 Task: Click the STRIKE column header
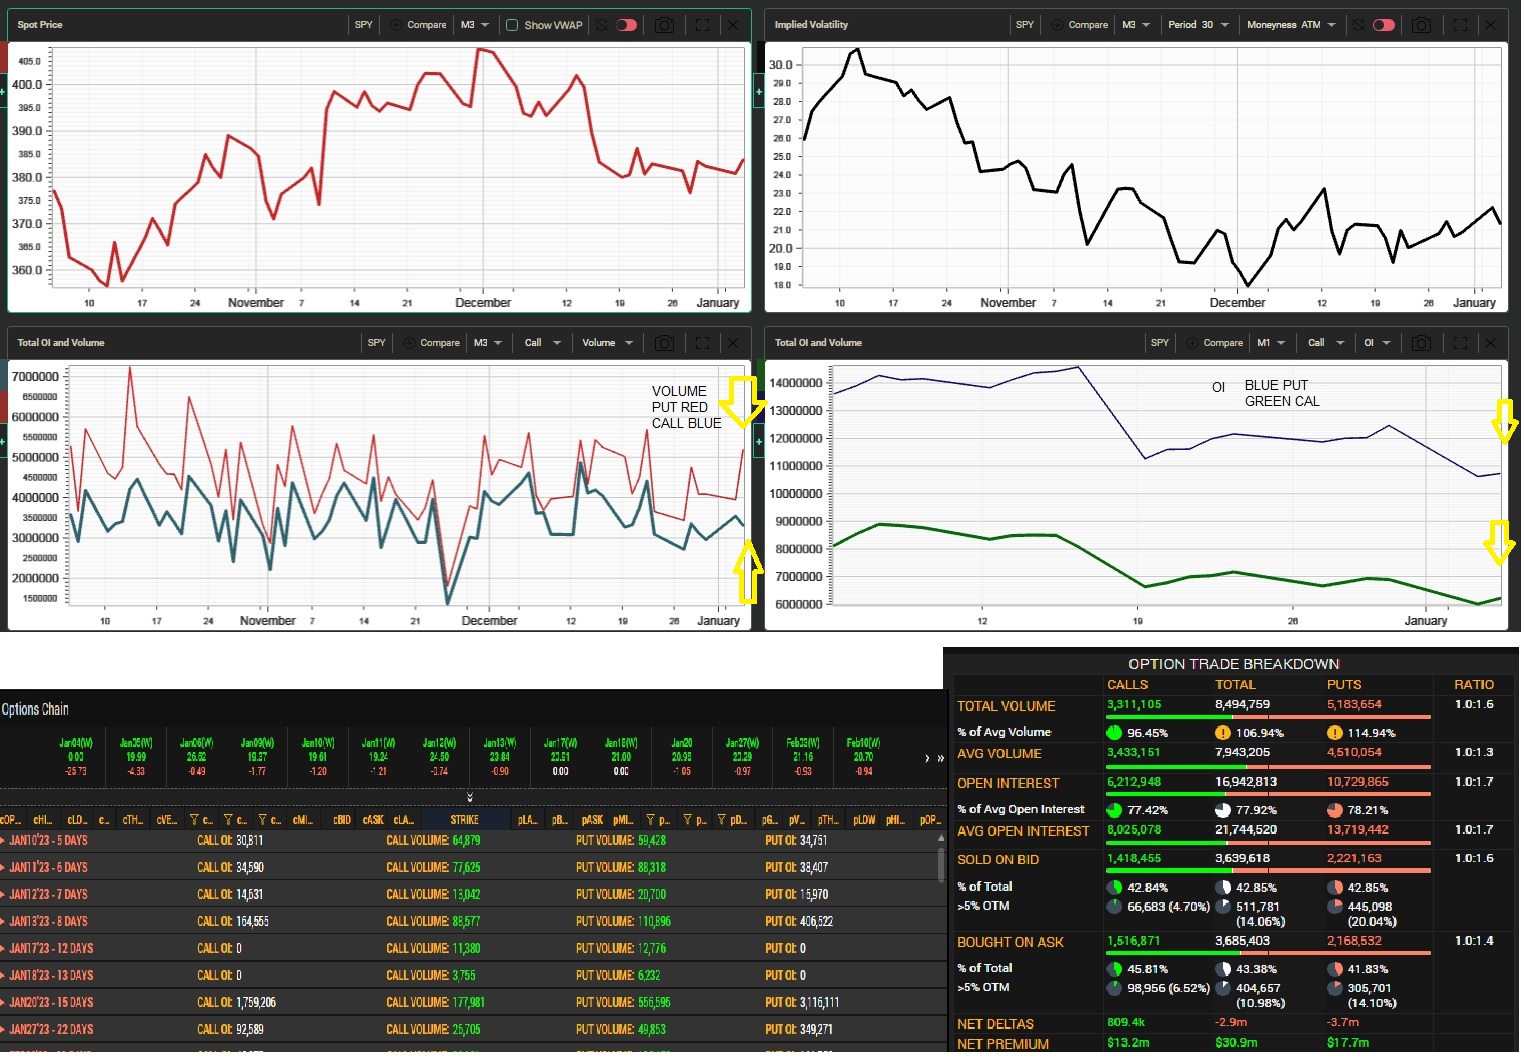pos(464,820)
